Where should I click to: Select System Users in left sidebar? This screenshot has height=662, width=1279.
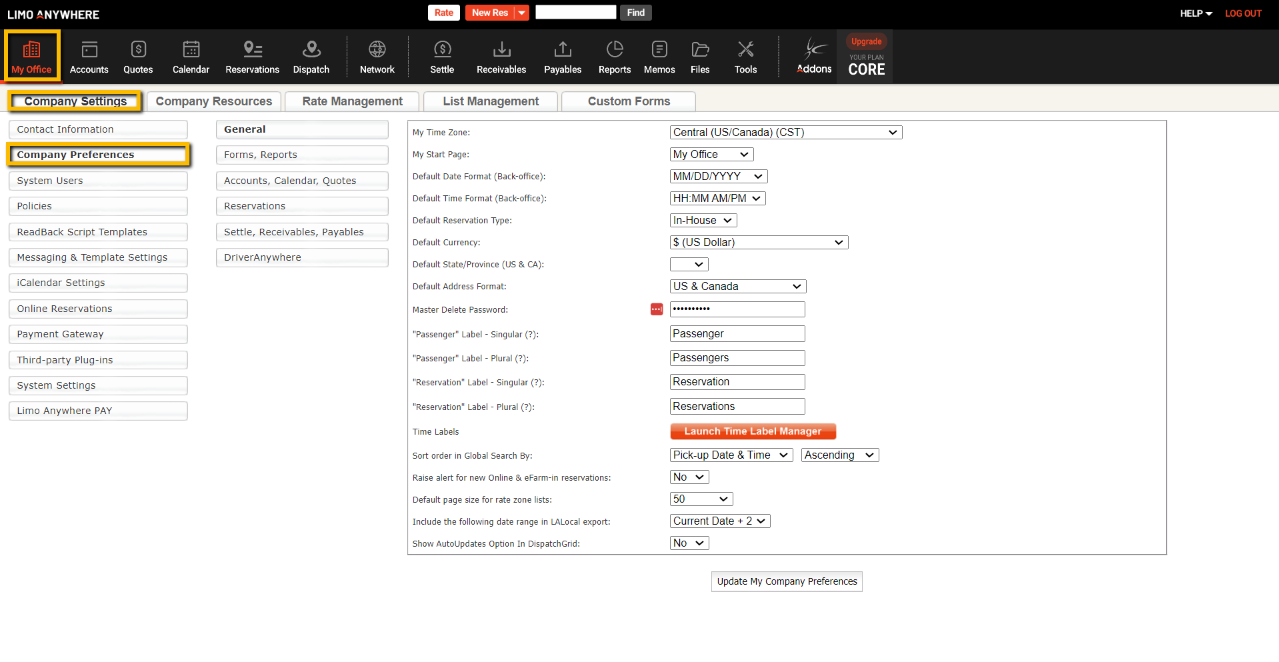tap(98, 181)
